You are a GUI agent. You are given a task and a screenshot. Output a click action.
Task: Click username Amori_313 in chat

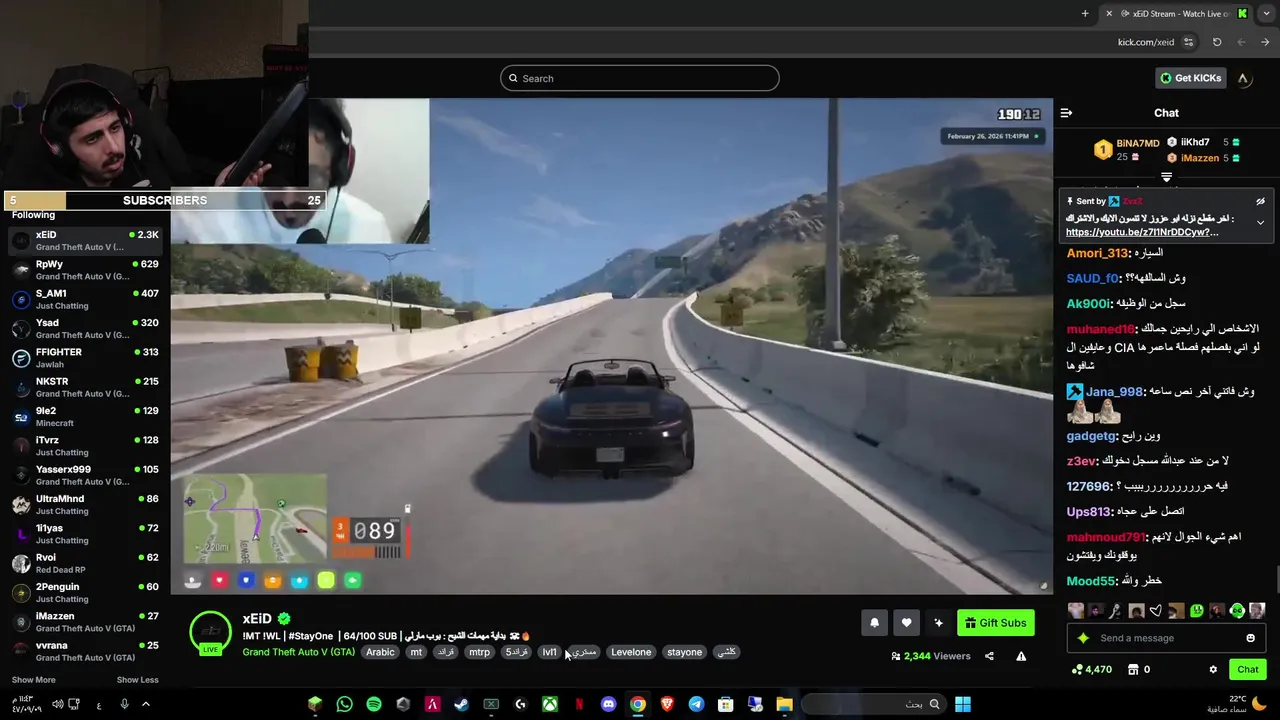pos(1097,253)
